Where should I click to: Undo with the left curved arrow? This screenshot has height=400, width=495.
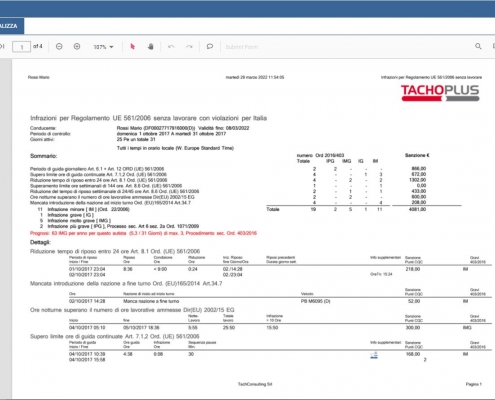click(171, 47)
